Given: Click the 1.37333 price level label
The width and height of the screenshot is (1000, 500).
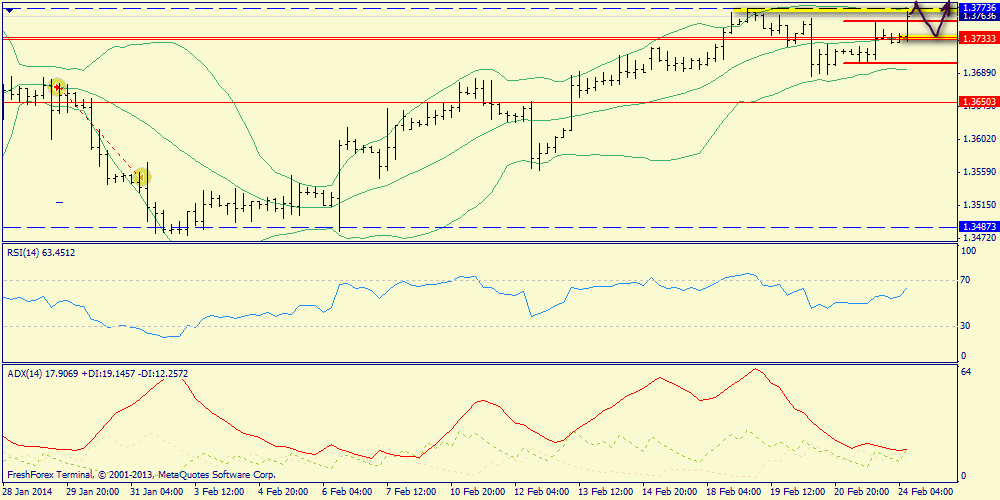Looking at the screenshot, I should (979, 38).
